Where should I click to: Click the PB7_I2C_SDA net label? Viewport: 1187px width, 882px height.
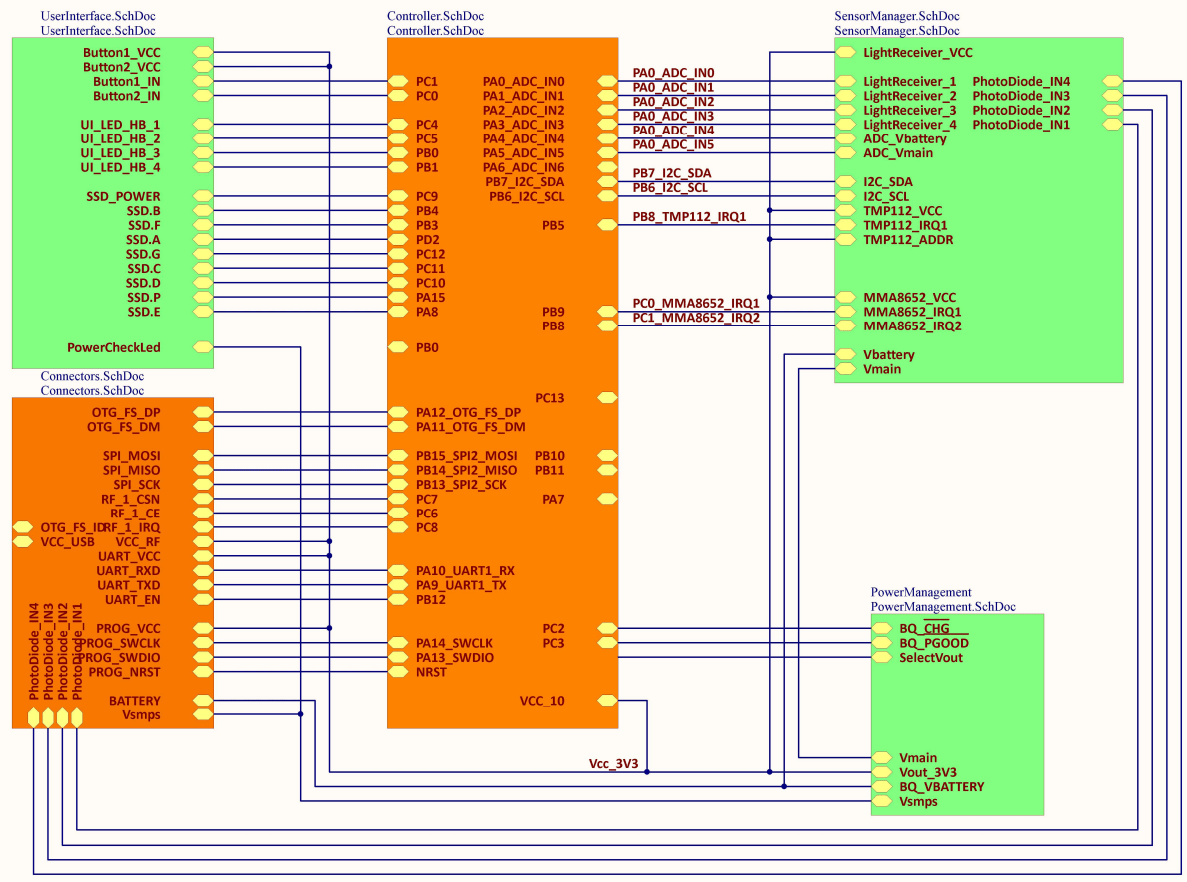point(671,173)
